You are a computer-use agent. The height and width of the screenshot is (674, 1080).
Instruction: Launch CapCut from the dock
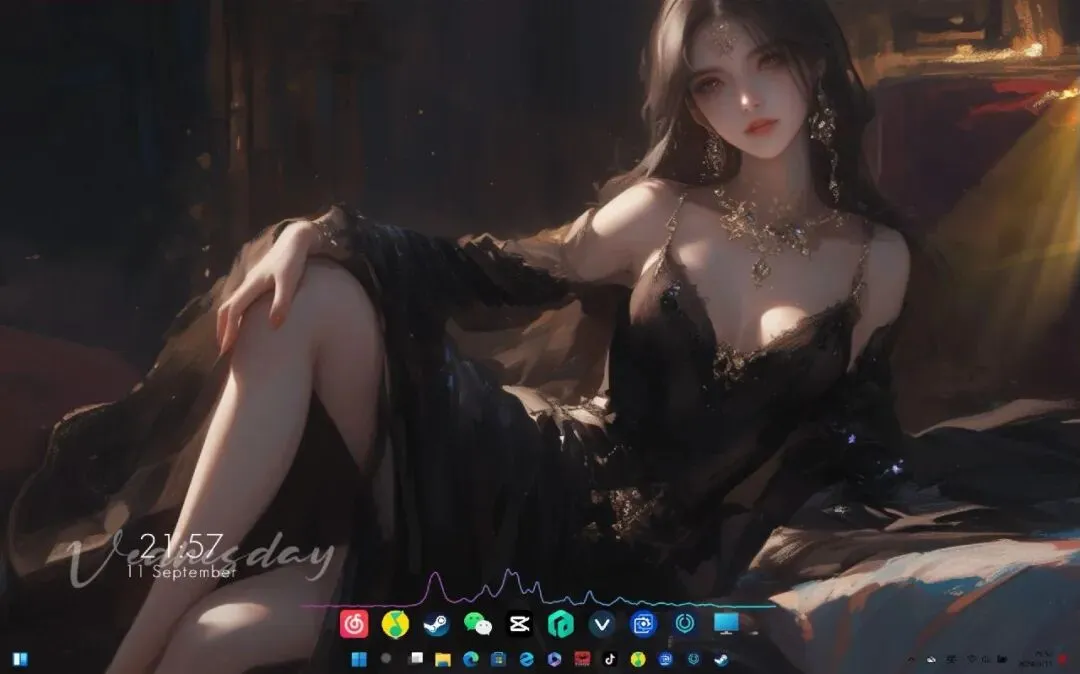519,624
